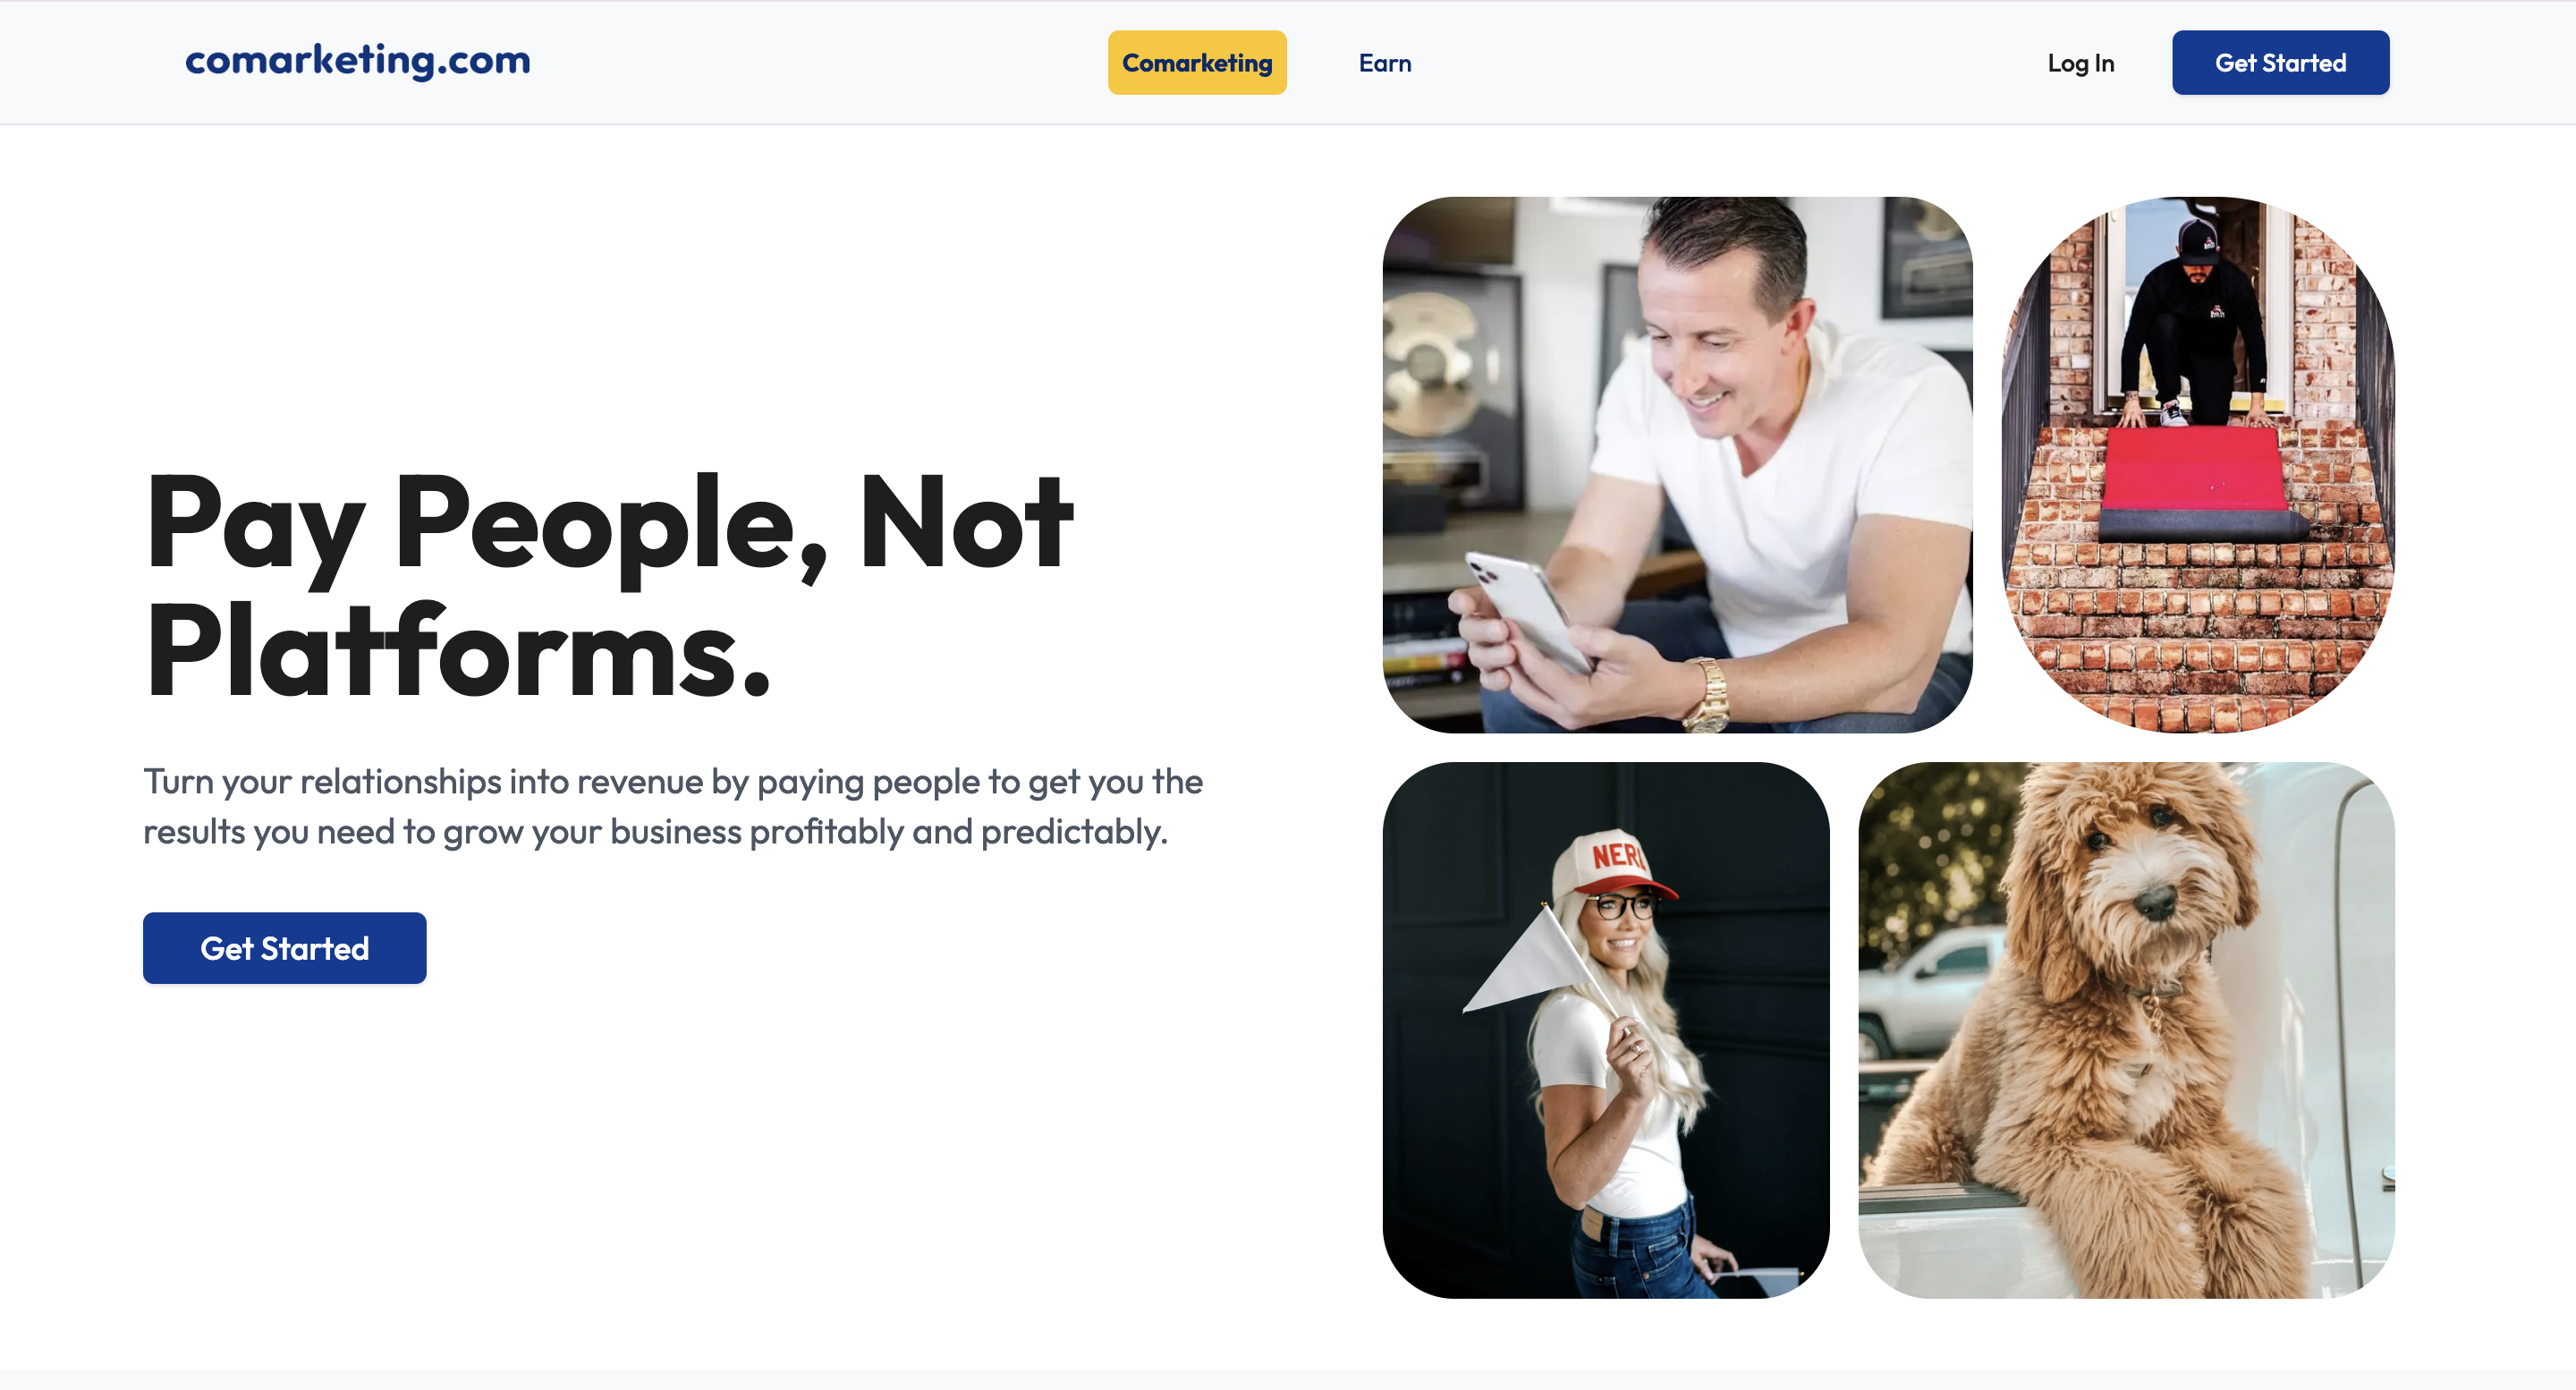The image size is (2576, 1390).
Task: Click the Log In link
Action: 2081,63
